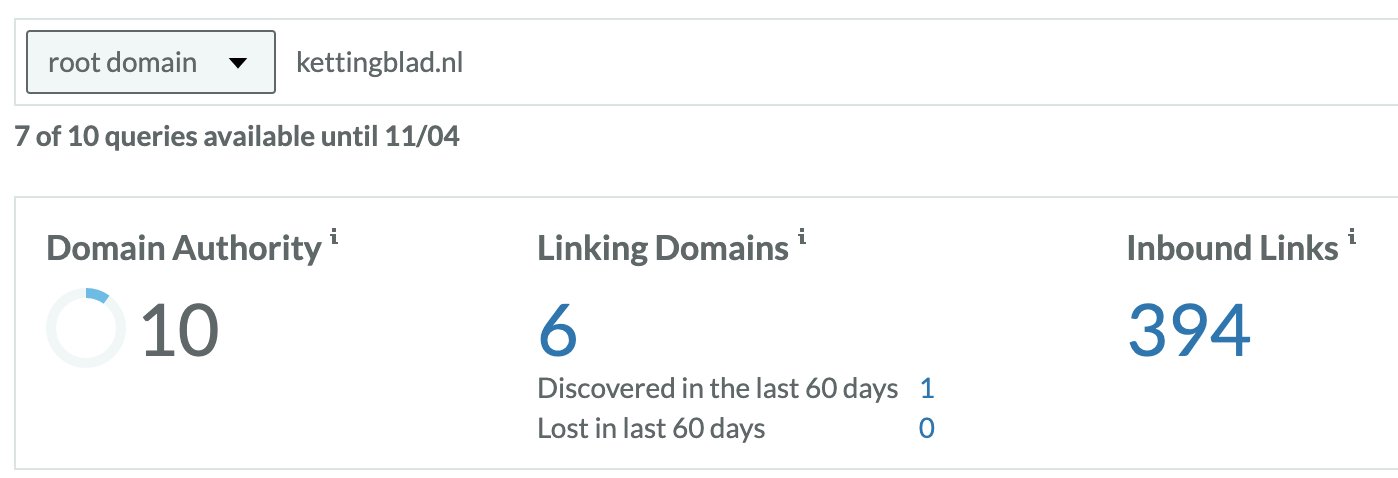Click the empty area right of the kettingblad.nl text

pyautogui.click(x=930, y=63)
